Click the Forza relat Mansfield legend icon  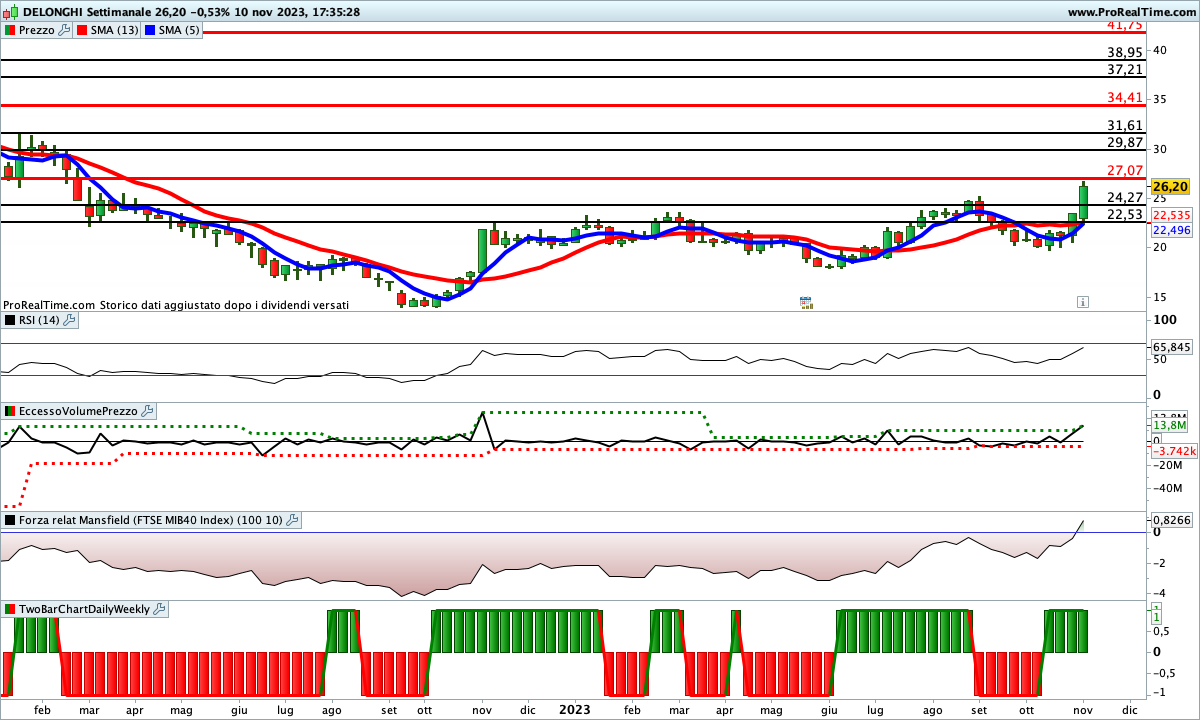tap(10, 520)
